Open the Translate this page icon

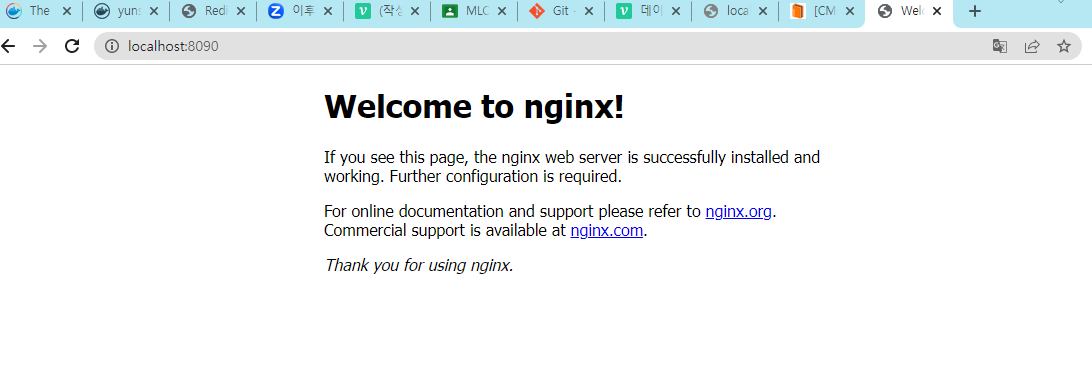coord(999,47)
